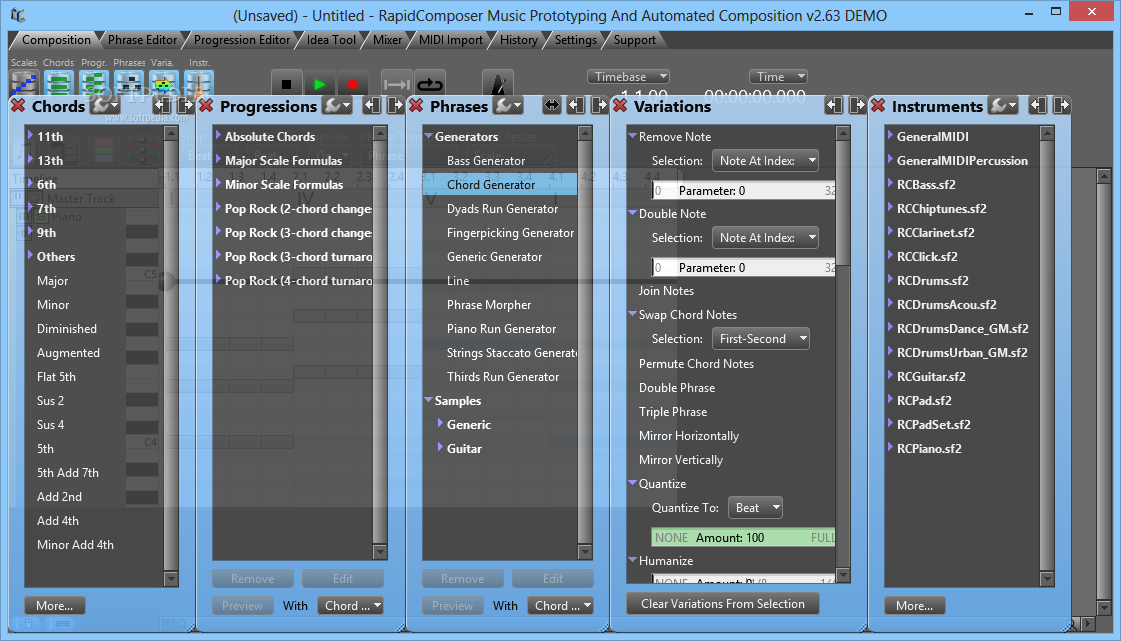The image size is (1121, 641).
Task: Close the Phrases panel
Action: (416, 106)
